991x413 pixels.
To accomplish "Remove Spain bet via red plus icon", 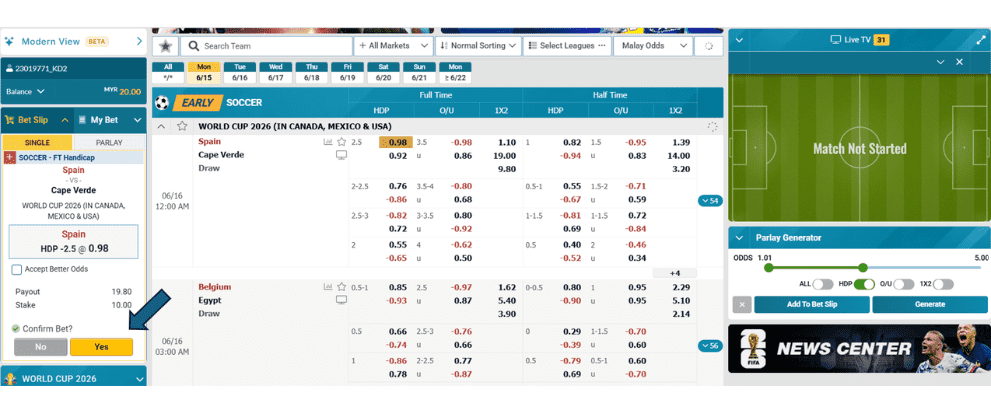I will pos(10,157).
